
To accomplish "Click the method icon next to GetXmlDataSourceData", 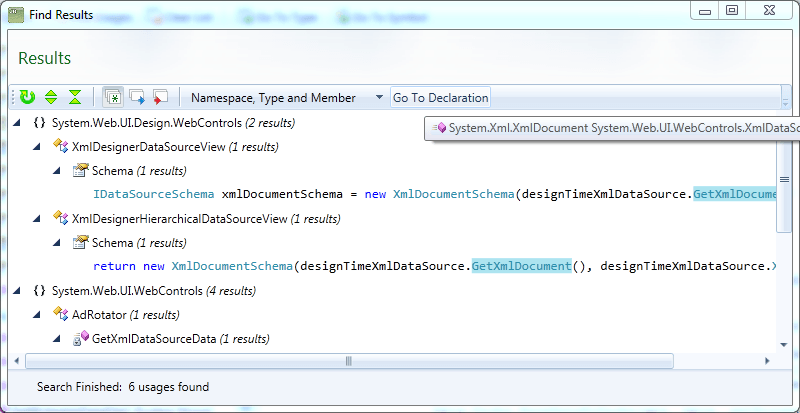I will point(81,338).
